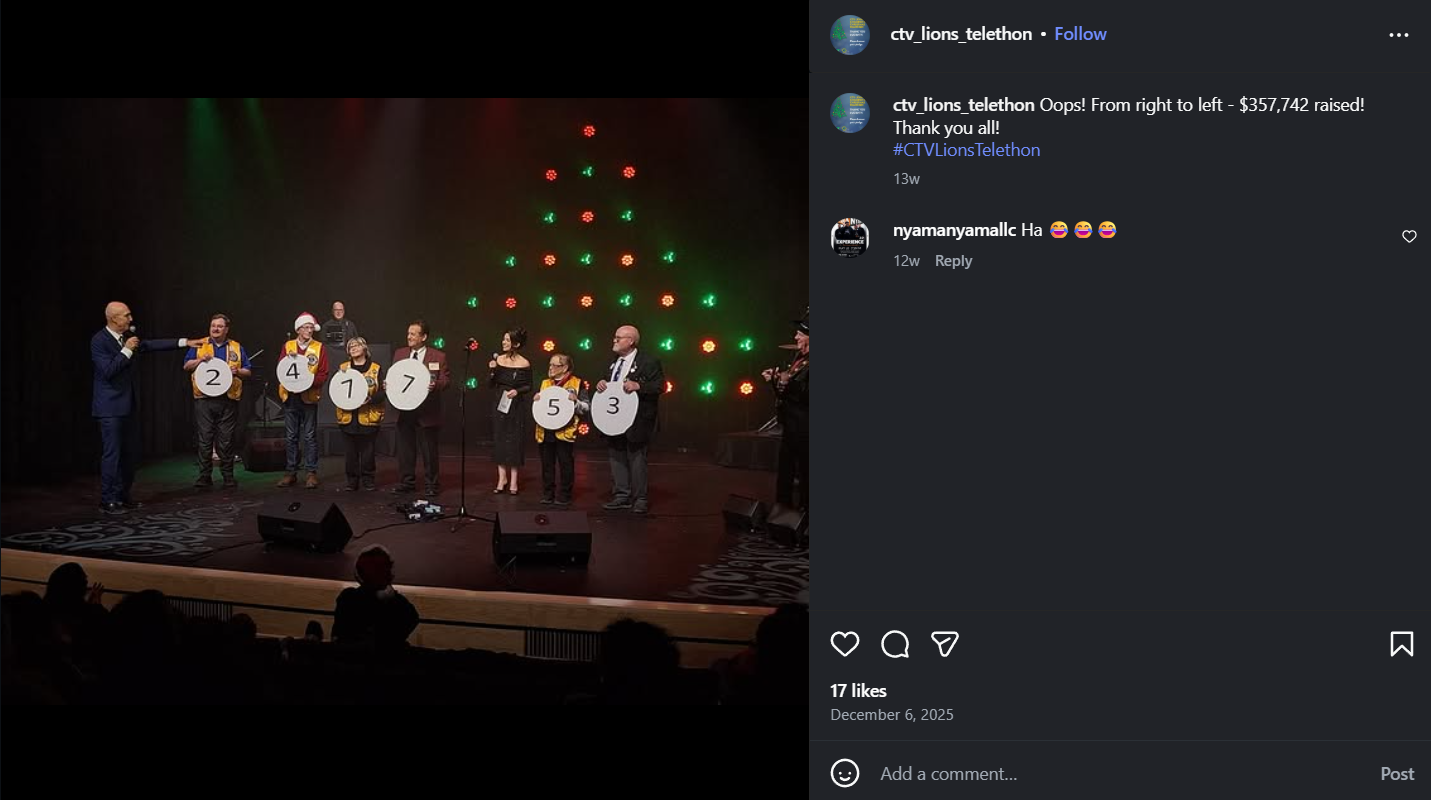The image size is (1431, 800).
Task: Open nyamanyamallc's profile picture
Action: [849, 237]
